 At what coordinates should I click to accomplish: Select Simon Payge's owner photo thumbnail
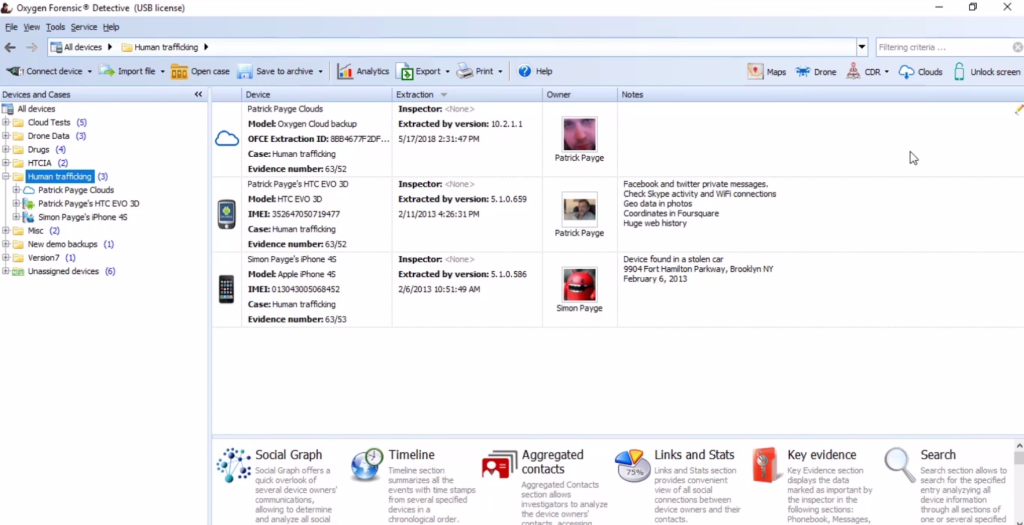click(579, 284)
